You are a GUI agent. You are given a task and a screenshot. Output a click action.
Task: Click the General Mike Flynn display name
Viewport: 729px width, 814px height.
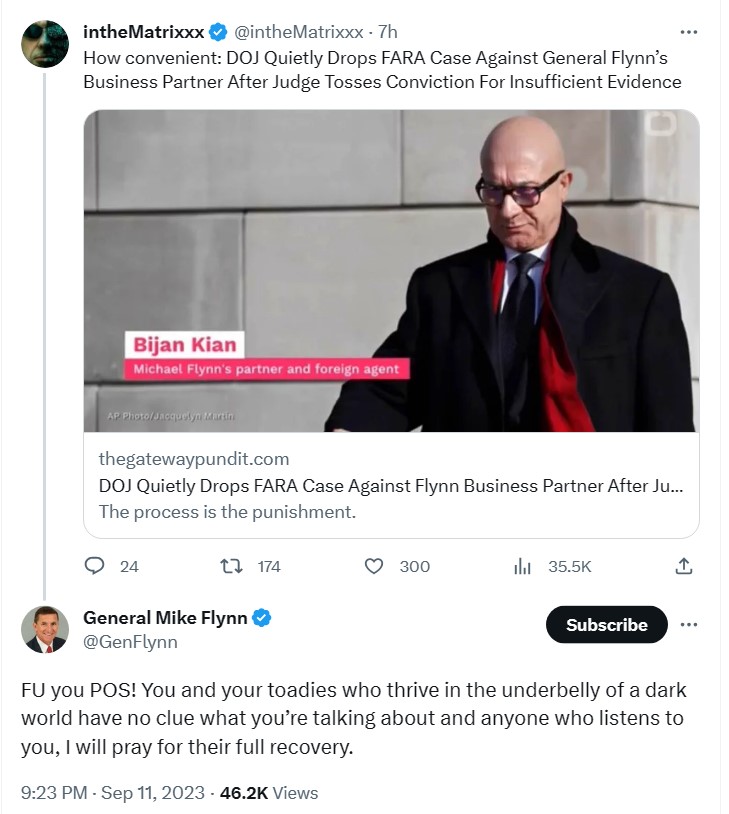(165, 618)
